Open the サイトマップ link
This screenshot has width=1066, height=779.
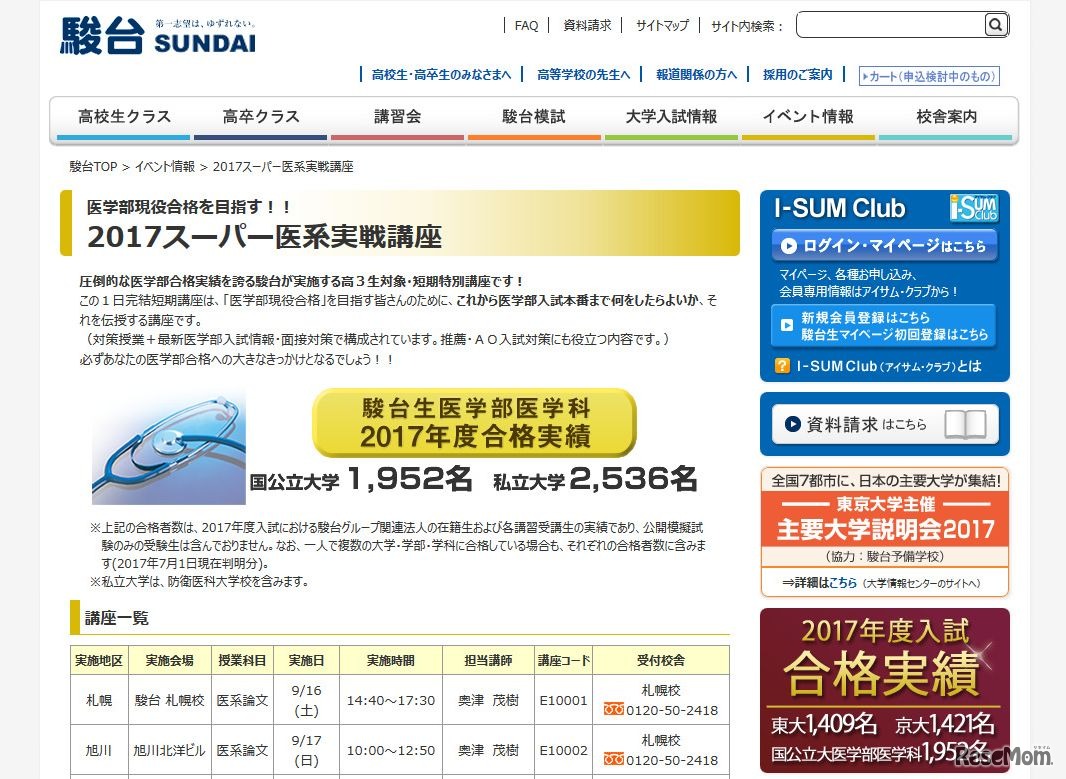[x=661, y=25]
